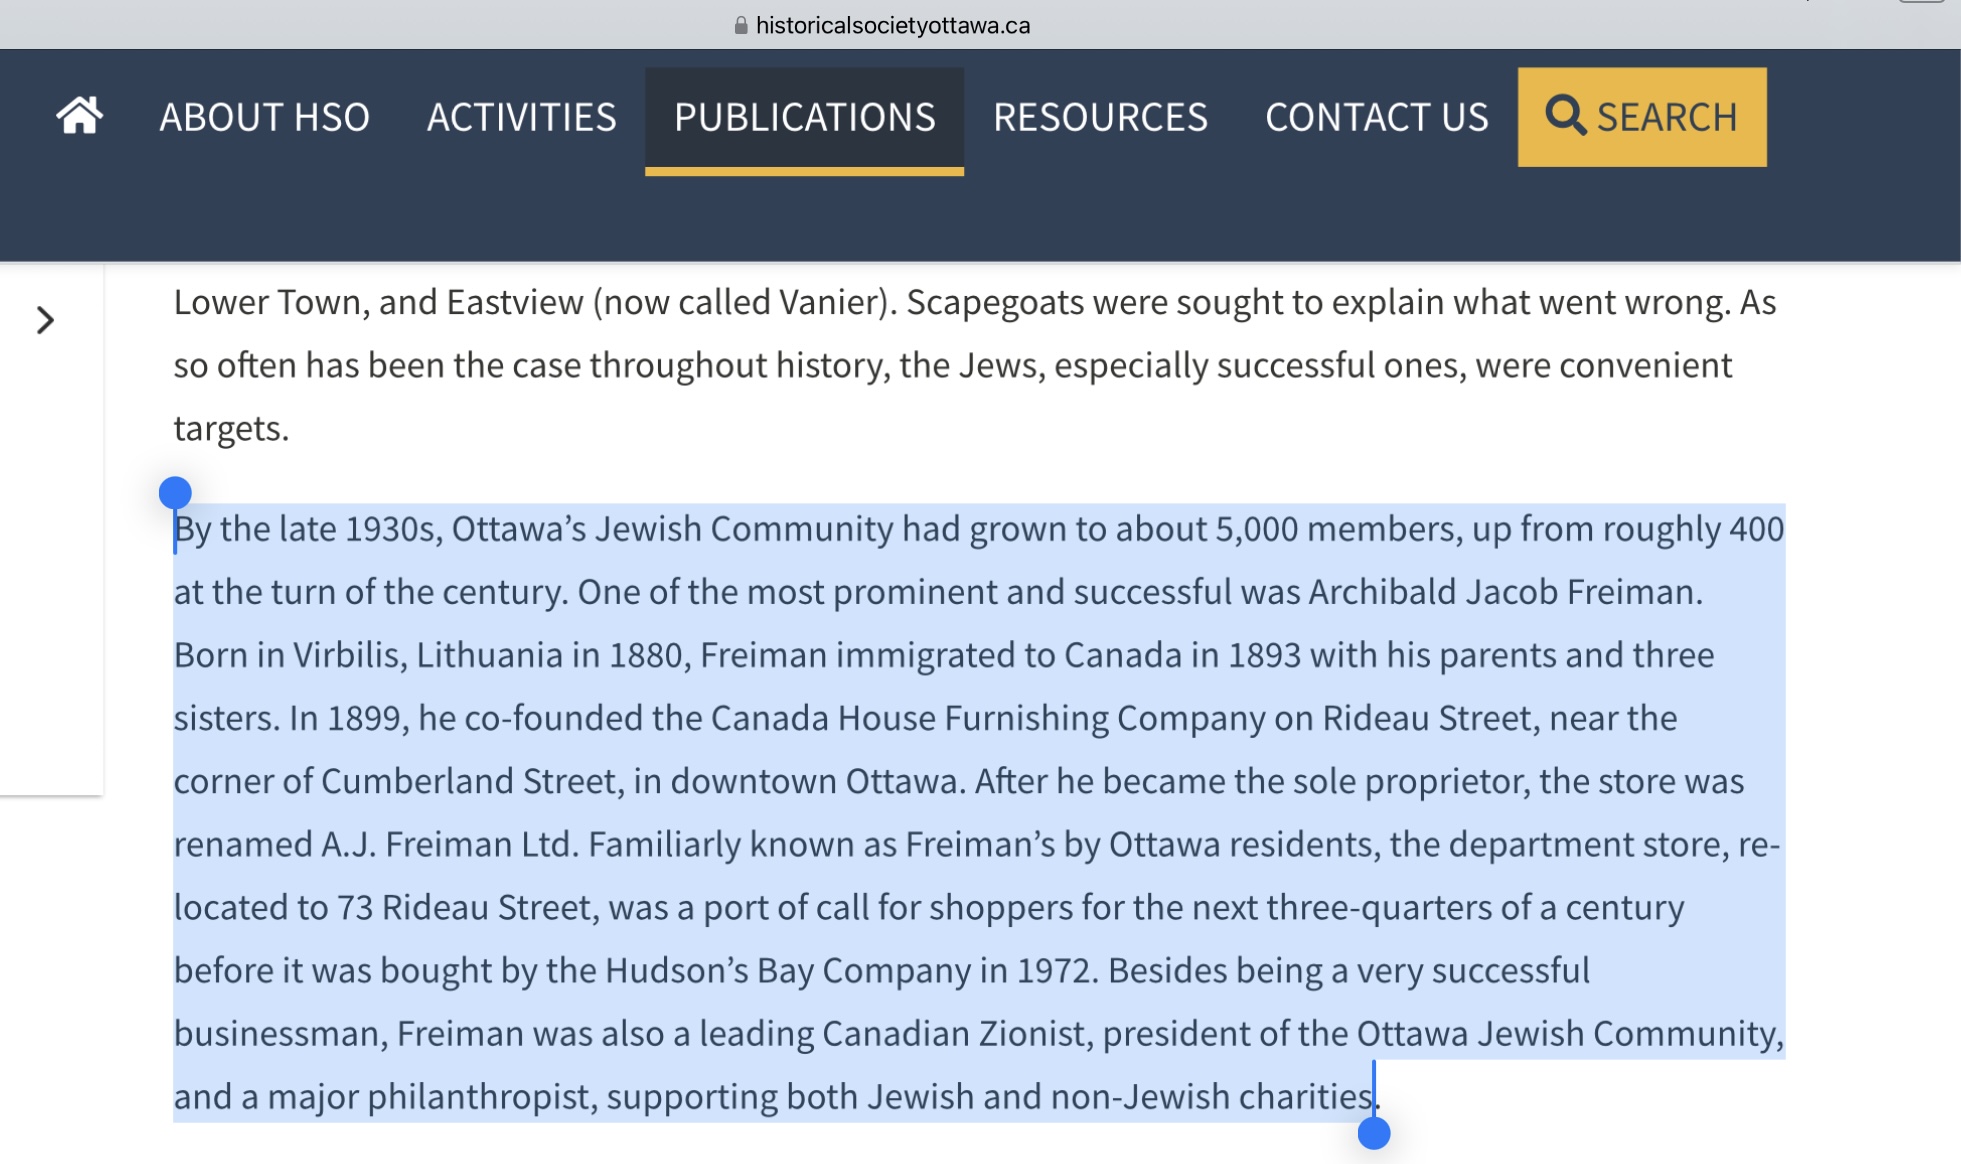Click the text '73 Rideau Street' in paragraph

point(464,907)
